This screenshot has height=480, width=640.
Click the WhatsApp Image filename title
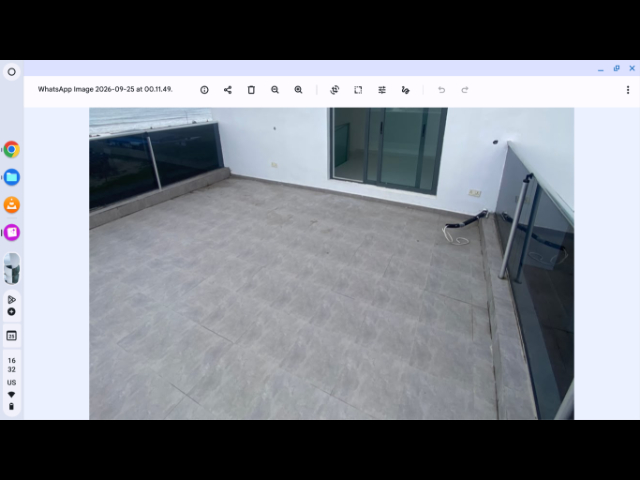[105, 89]
